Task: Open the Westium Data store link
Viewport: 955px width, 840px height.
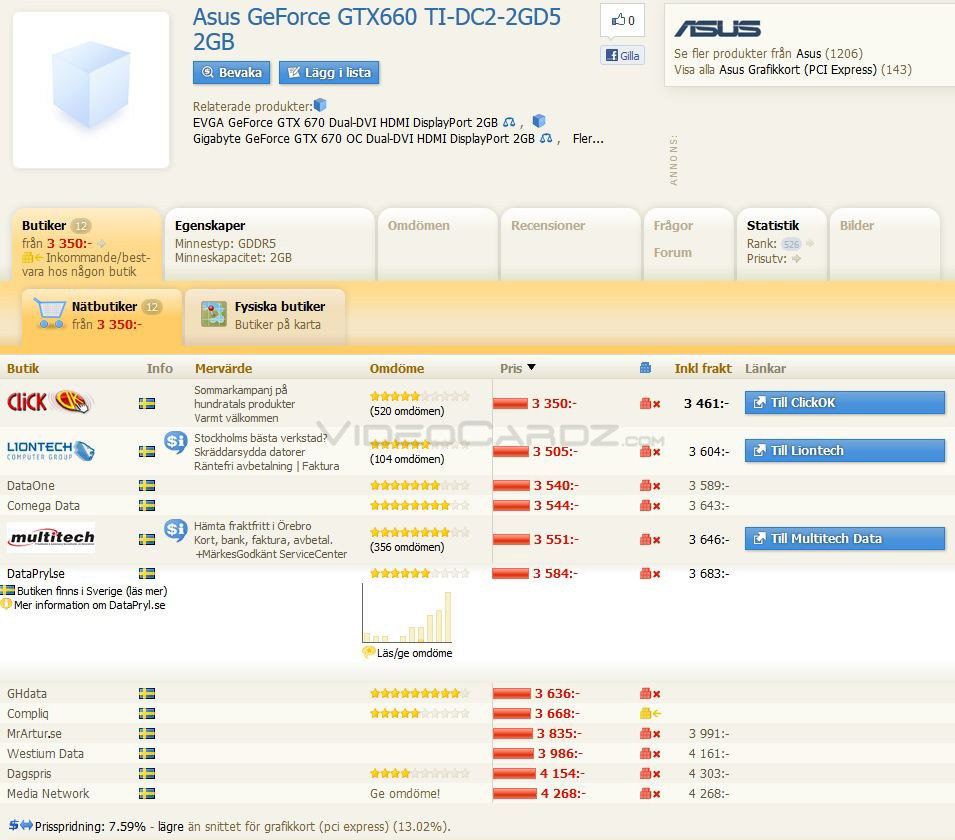Action: point(45,754)
